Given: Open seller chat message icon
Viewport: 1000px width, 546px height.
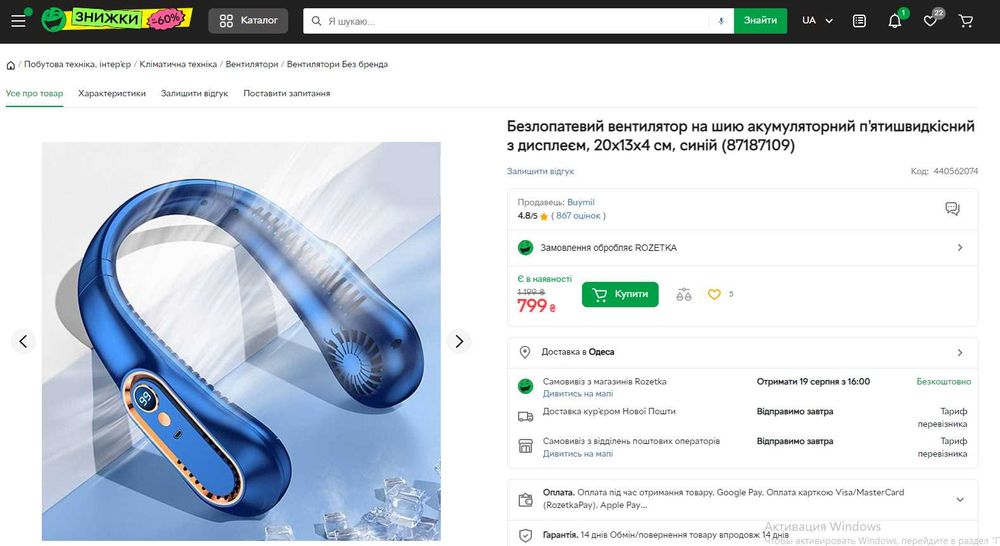Looking at the screenshot, I should pyautogui.click(x=952, y=209).
